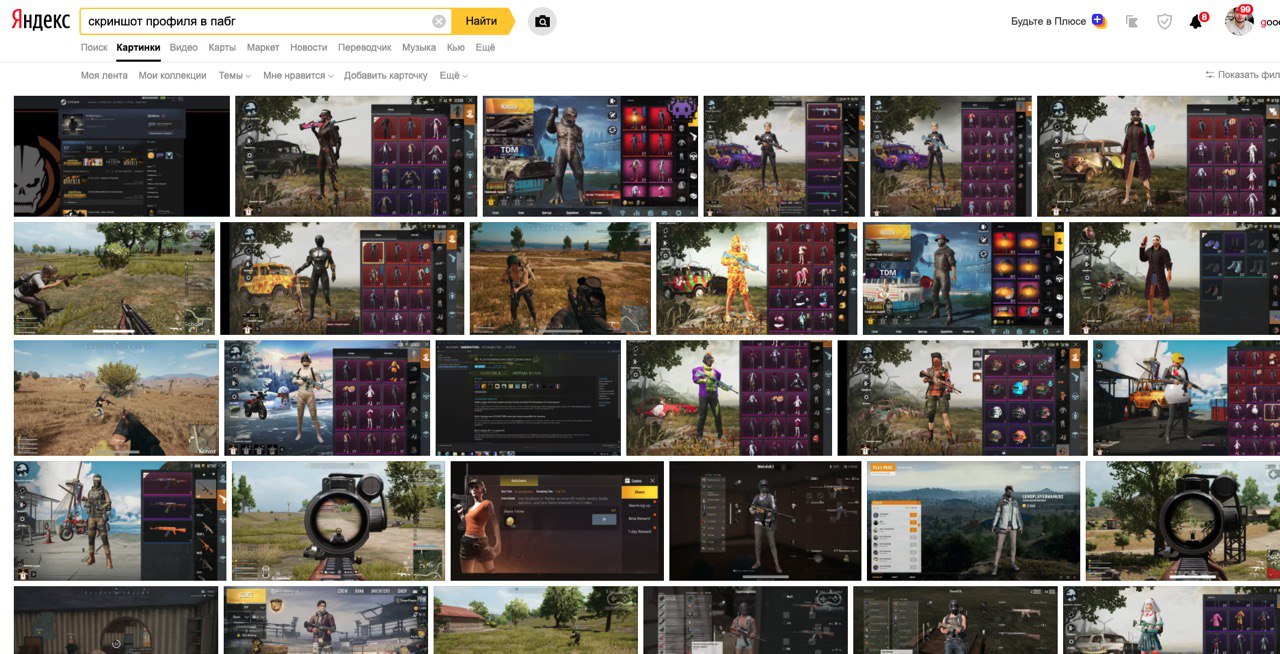This screenshot has height=654, width=1280.
Task: Expand the Ещё dropdown after Добавить карточку
Action: [x=453, y=75]
